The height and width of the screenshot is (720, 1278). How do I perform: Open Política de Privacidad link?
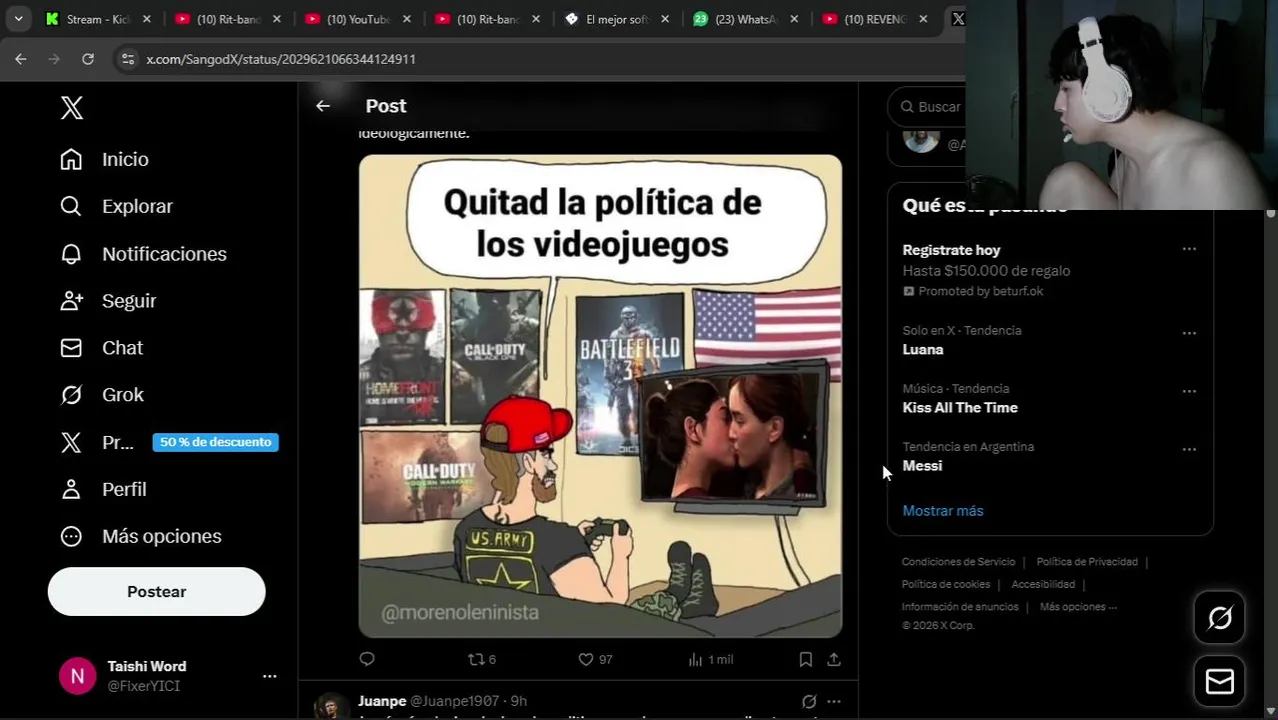pos(1087,562)
